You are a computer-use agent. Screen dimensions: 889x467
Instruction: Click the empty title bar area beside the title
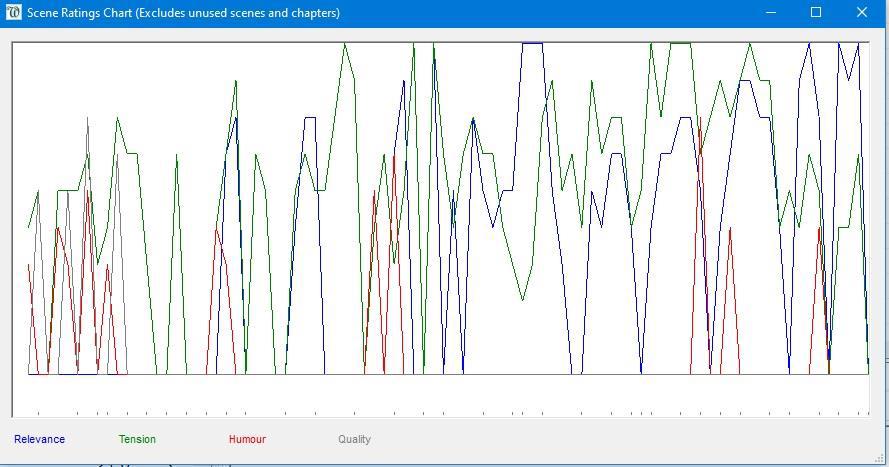tap(550, 13)
